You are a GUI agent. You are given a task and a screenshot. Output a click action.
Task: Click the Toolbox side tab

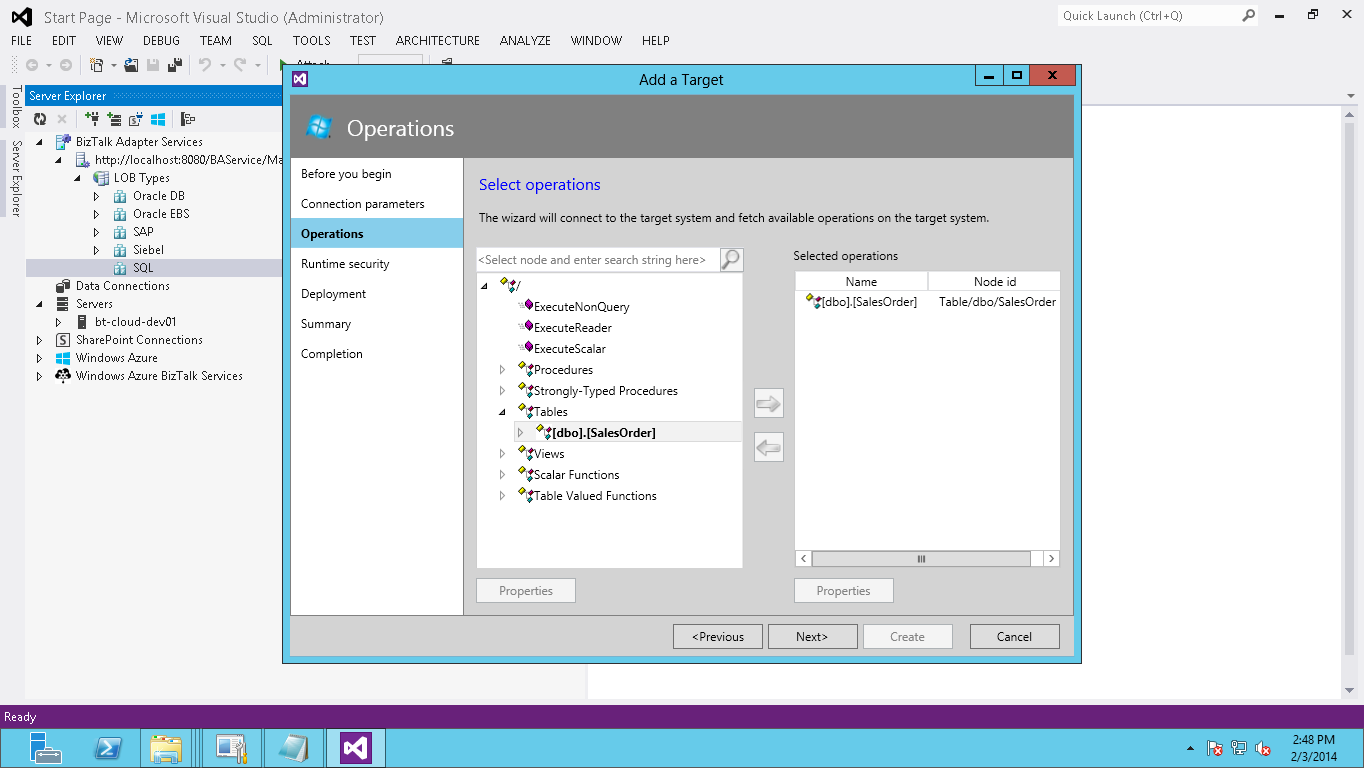click(15, 107)
